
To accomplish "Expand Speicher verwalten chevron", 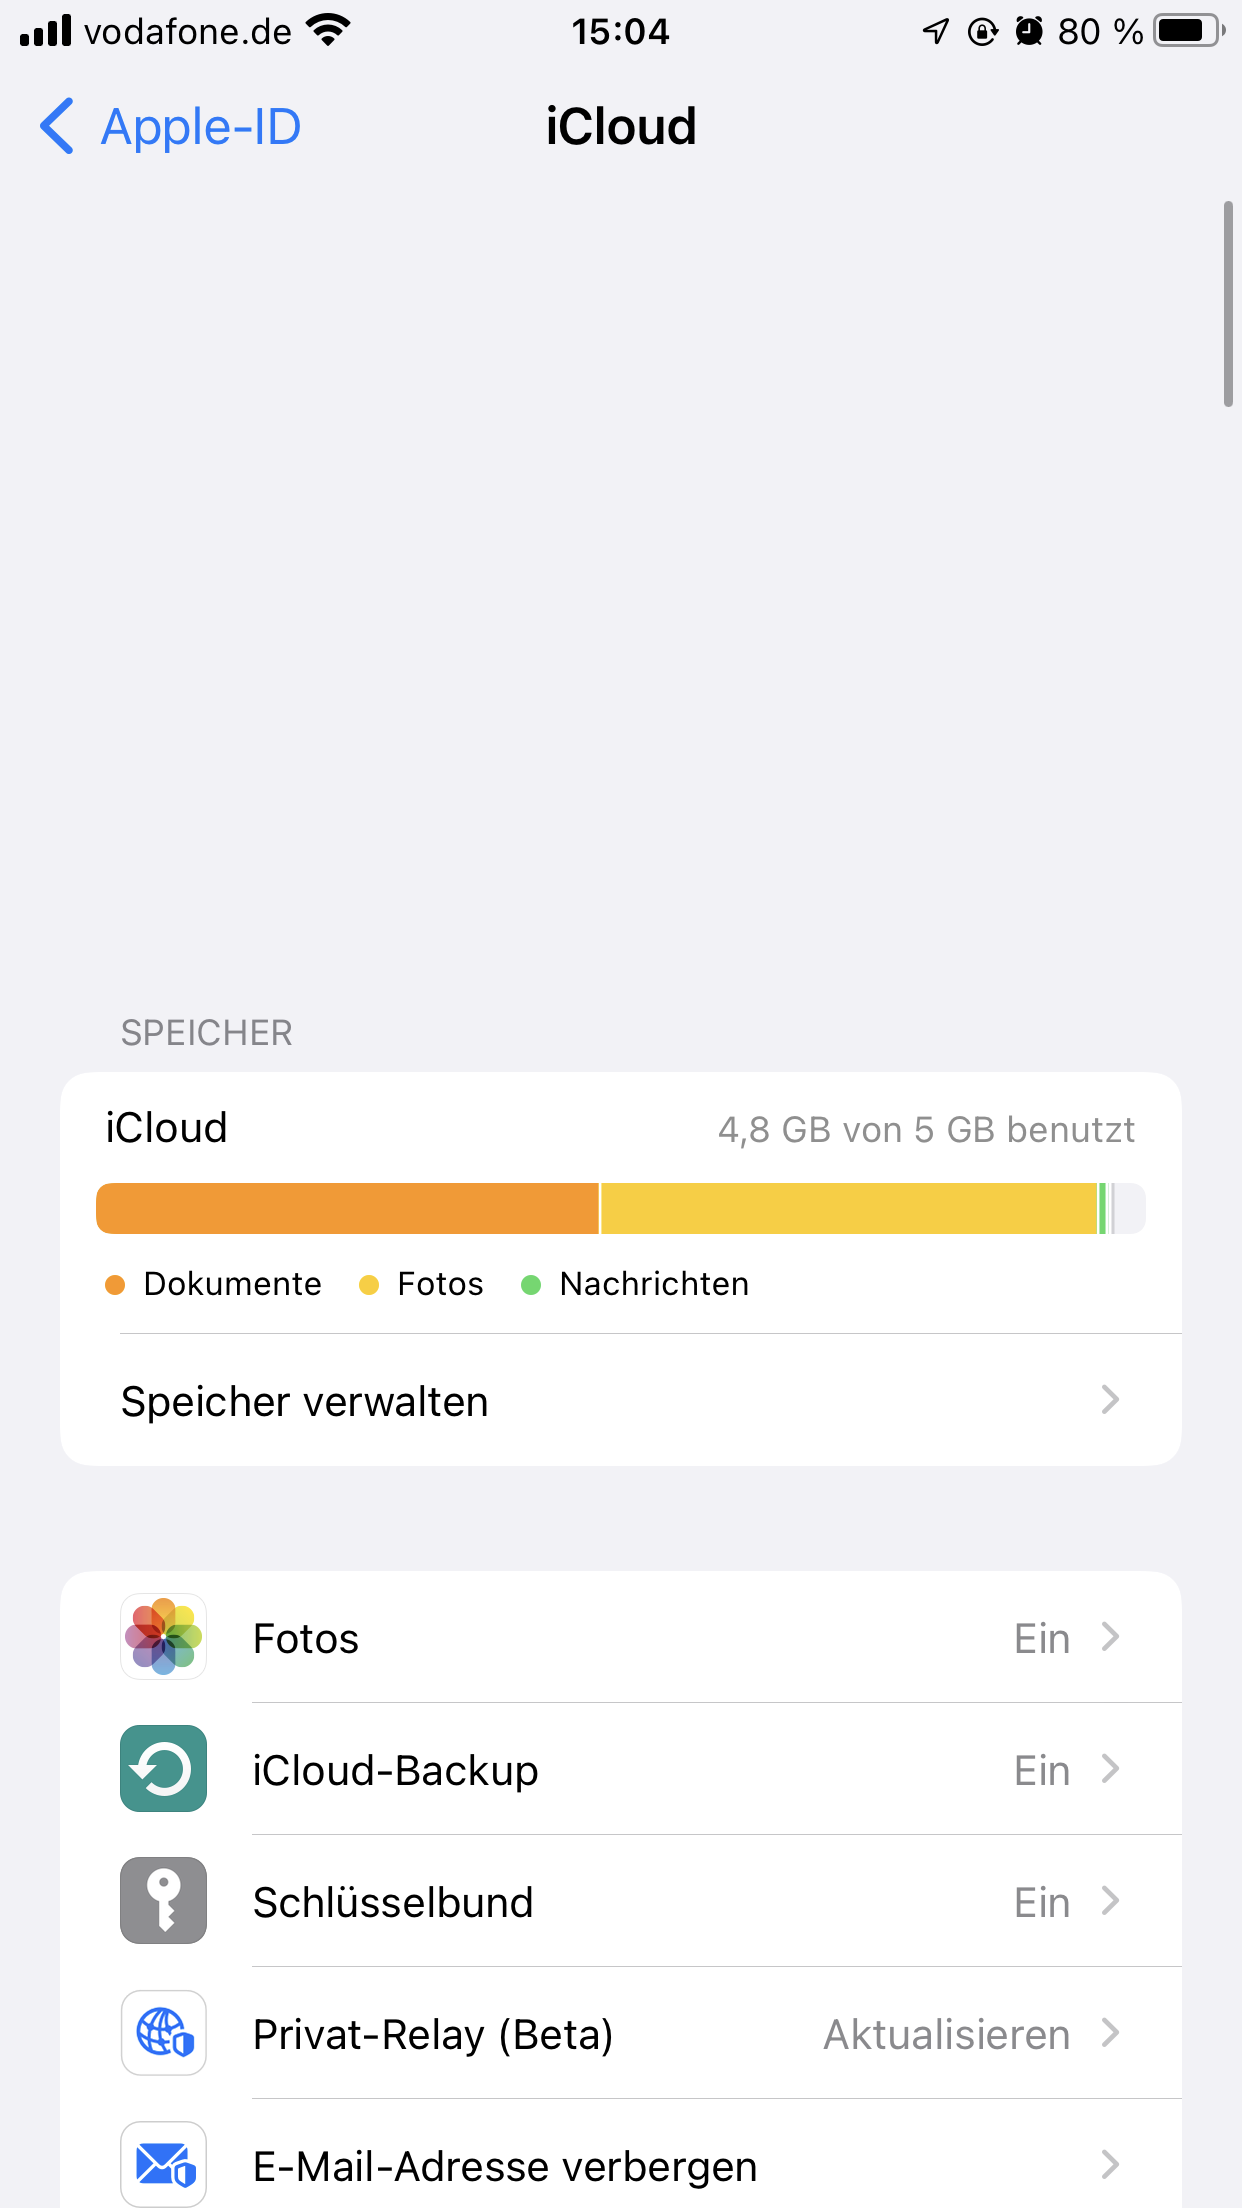I will (x=1110, y=1400).
